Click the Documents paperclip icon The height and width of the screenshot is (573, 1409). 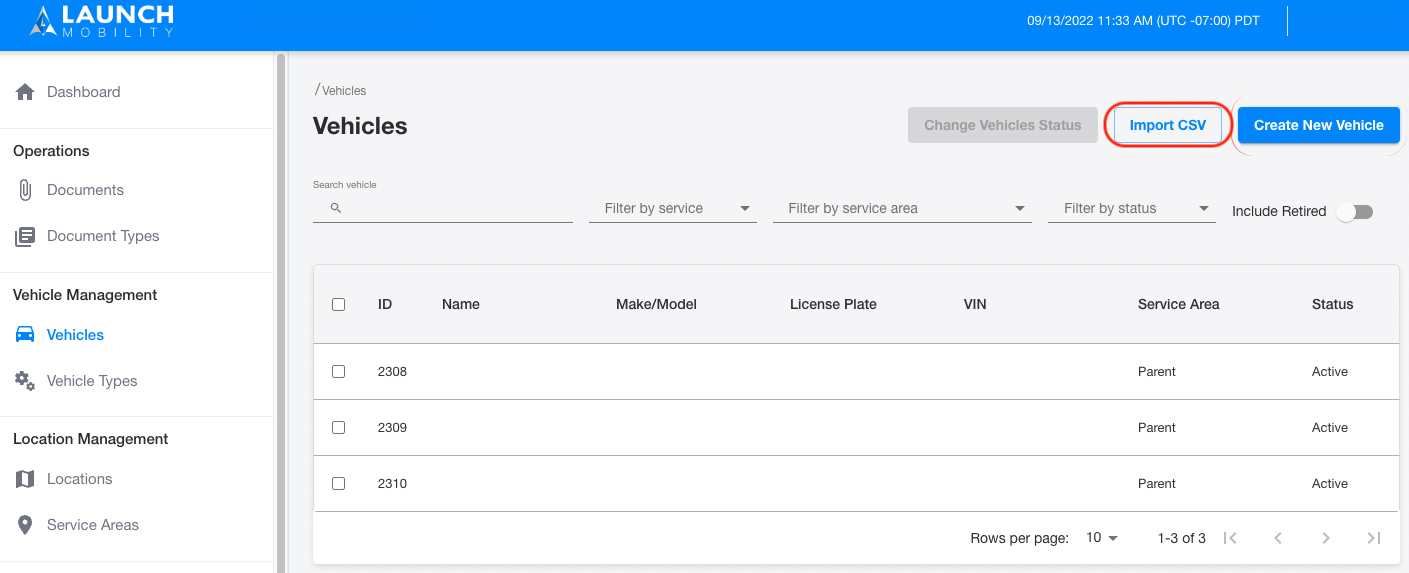tap(25, 190)
